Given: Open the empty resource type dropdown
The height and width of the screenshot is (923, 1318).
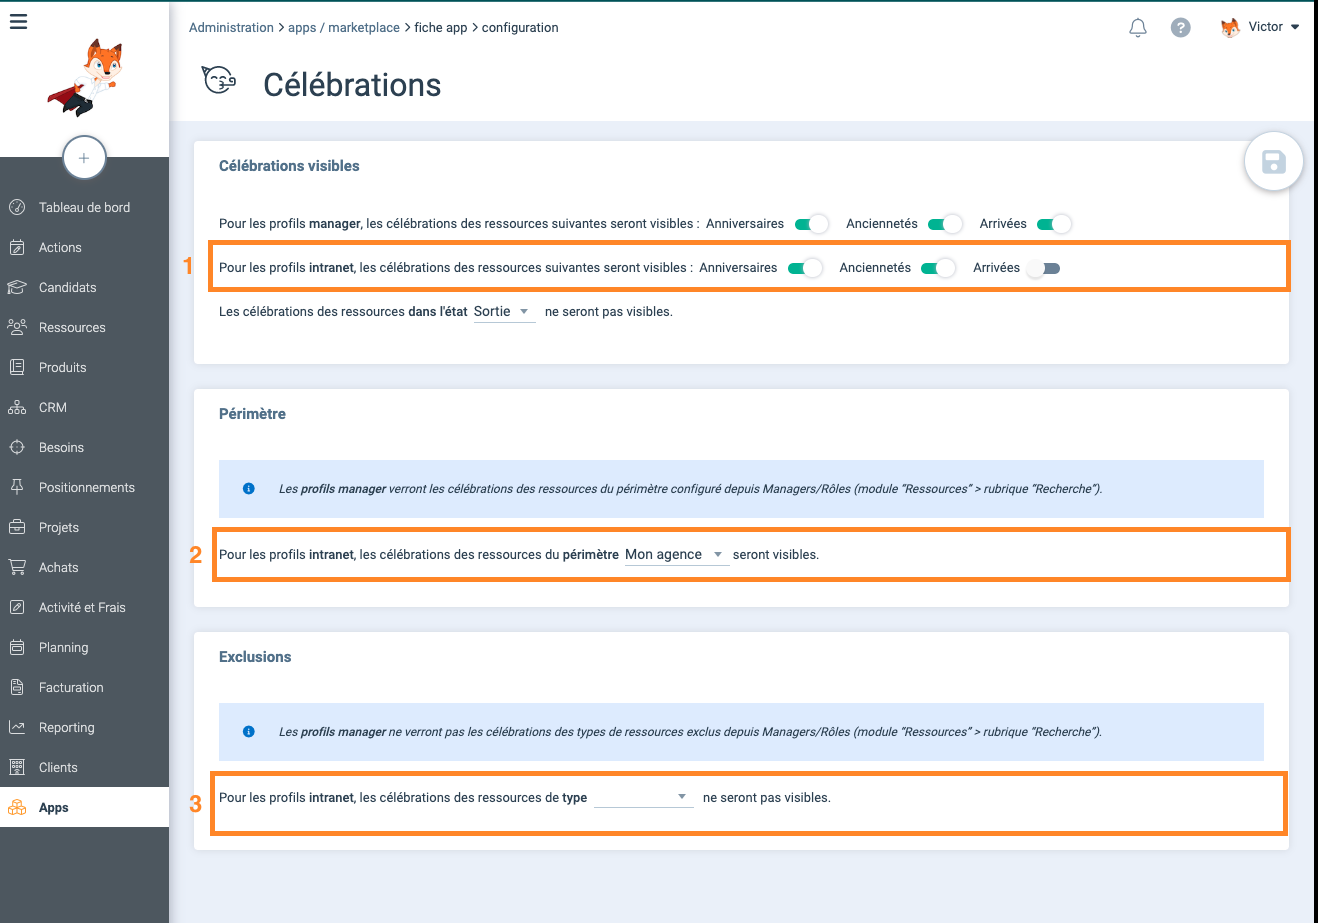Looking at the screenshot, I should point(643,797).
